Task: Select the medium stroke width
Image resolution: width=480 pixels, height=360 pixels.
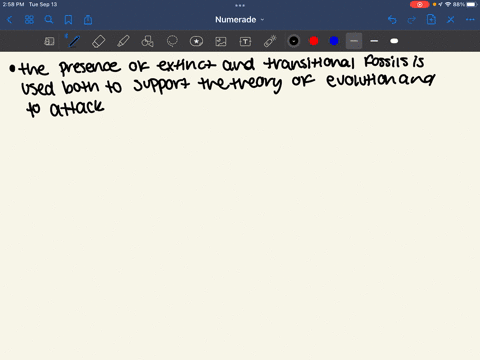Action: click(374, 41)
